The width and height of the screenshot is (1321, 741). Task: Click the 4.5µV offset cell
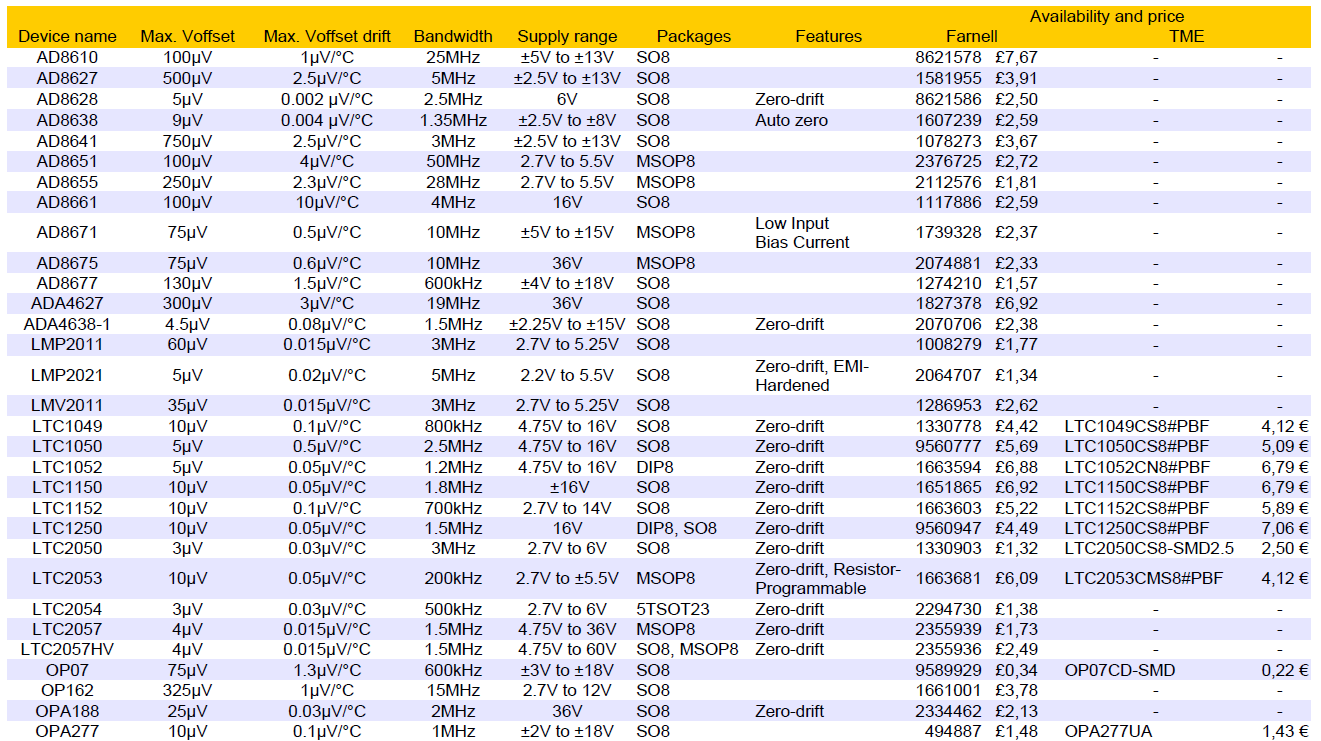click(x=188, y=324)
